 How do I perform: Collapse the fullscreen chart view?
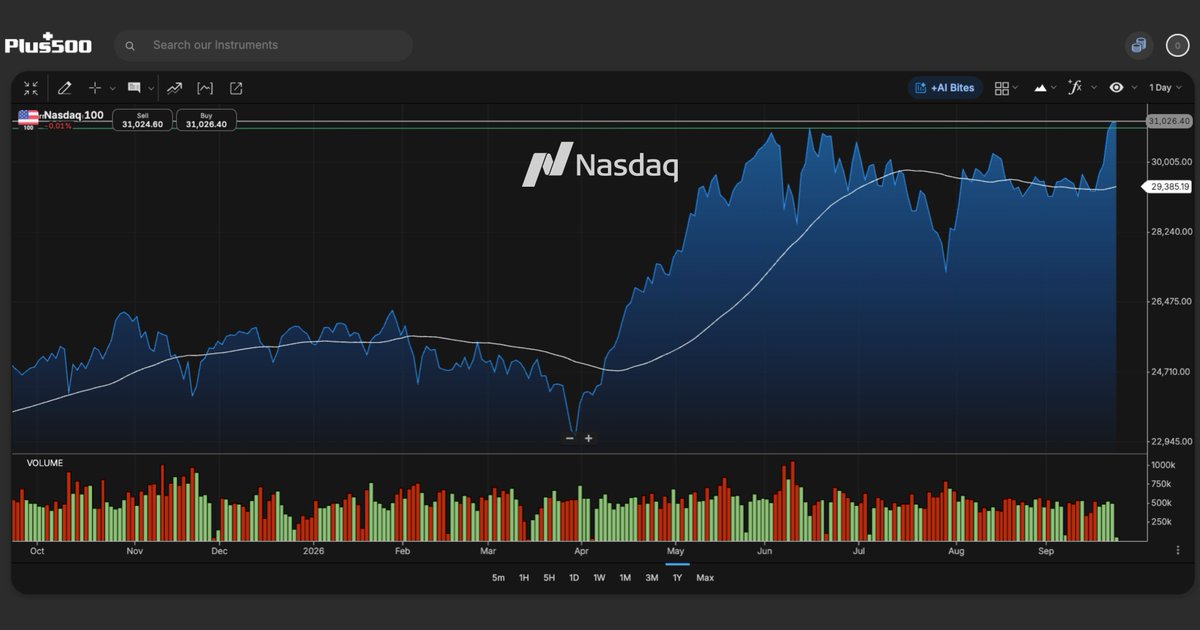point(31,88)
